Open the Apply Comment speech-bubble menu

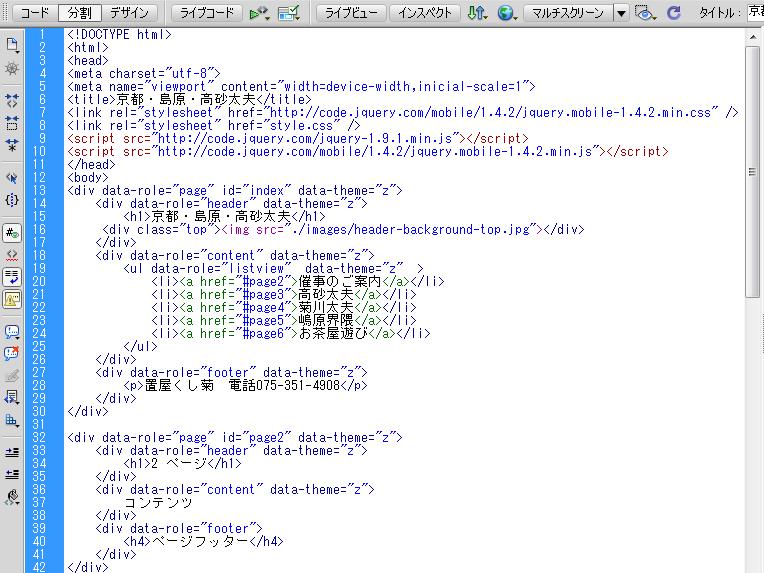[12, 332]
